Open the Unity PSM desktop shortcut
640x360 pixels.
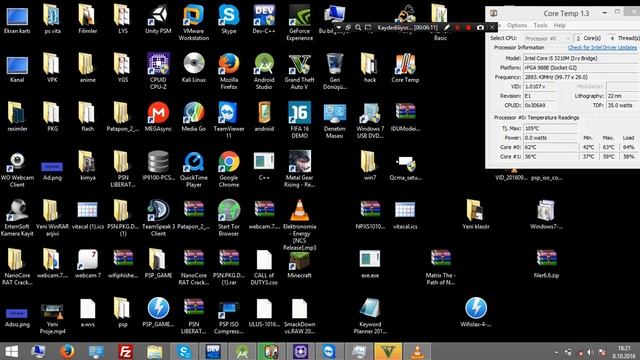[x=158, y=20]
